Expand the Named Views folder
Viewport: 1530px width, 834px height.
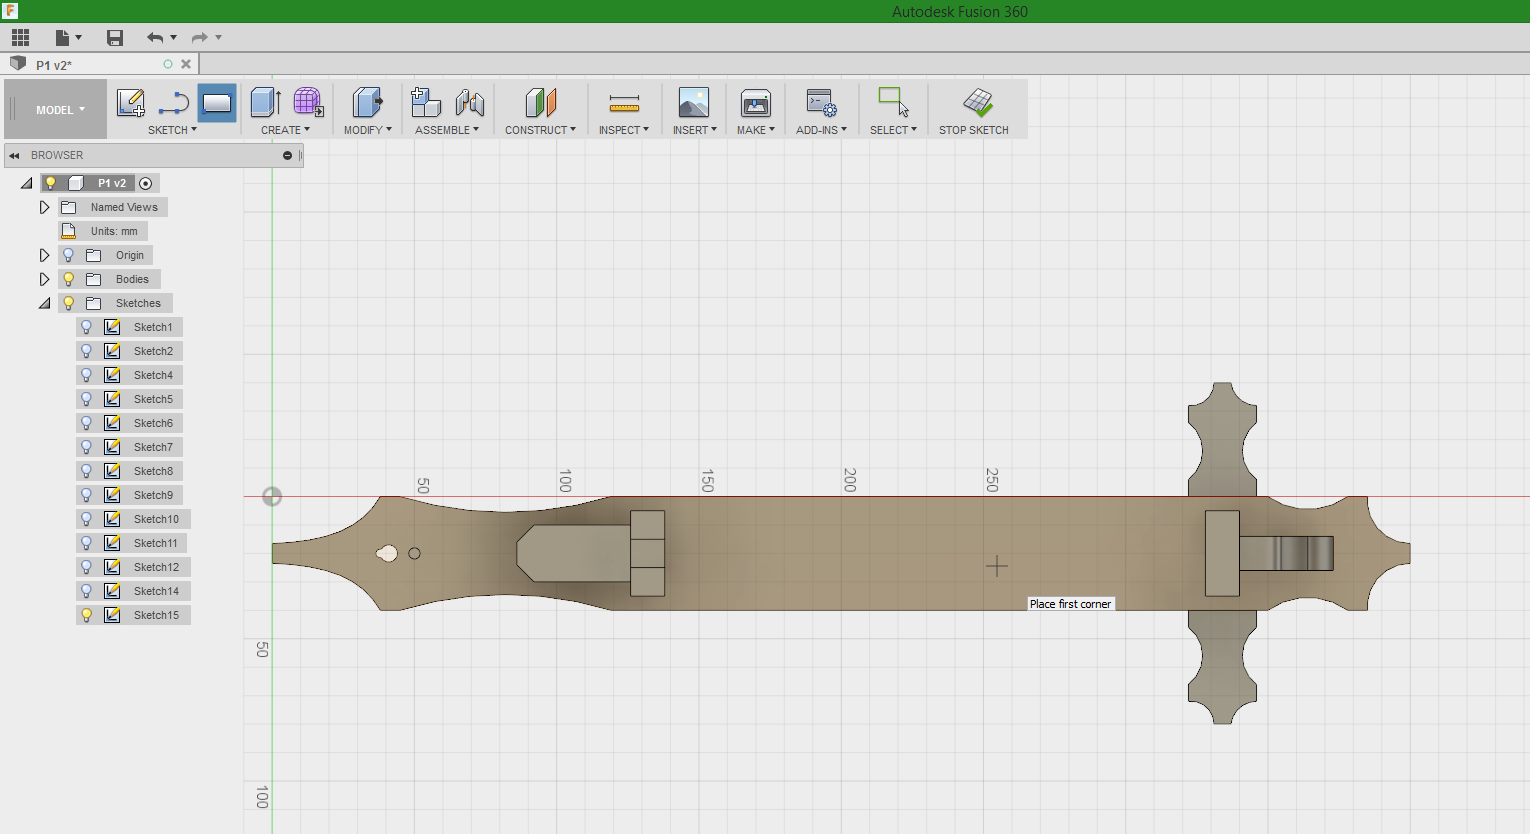coord(44,207)
